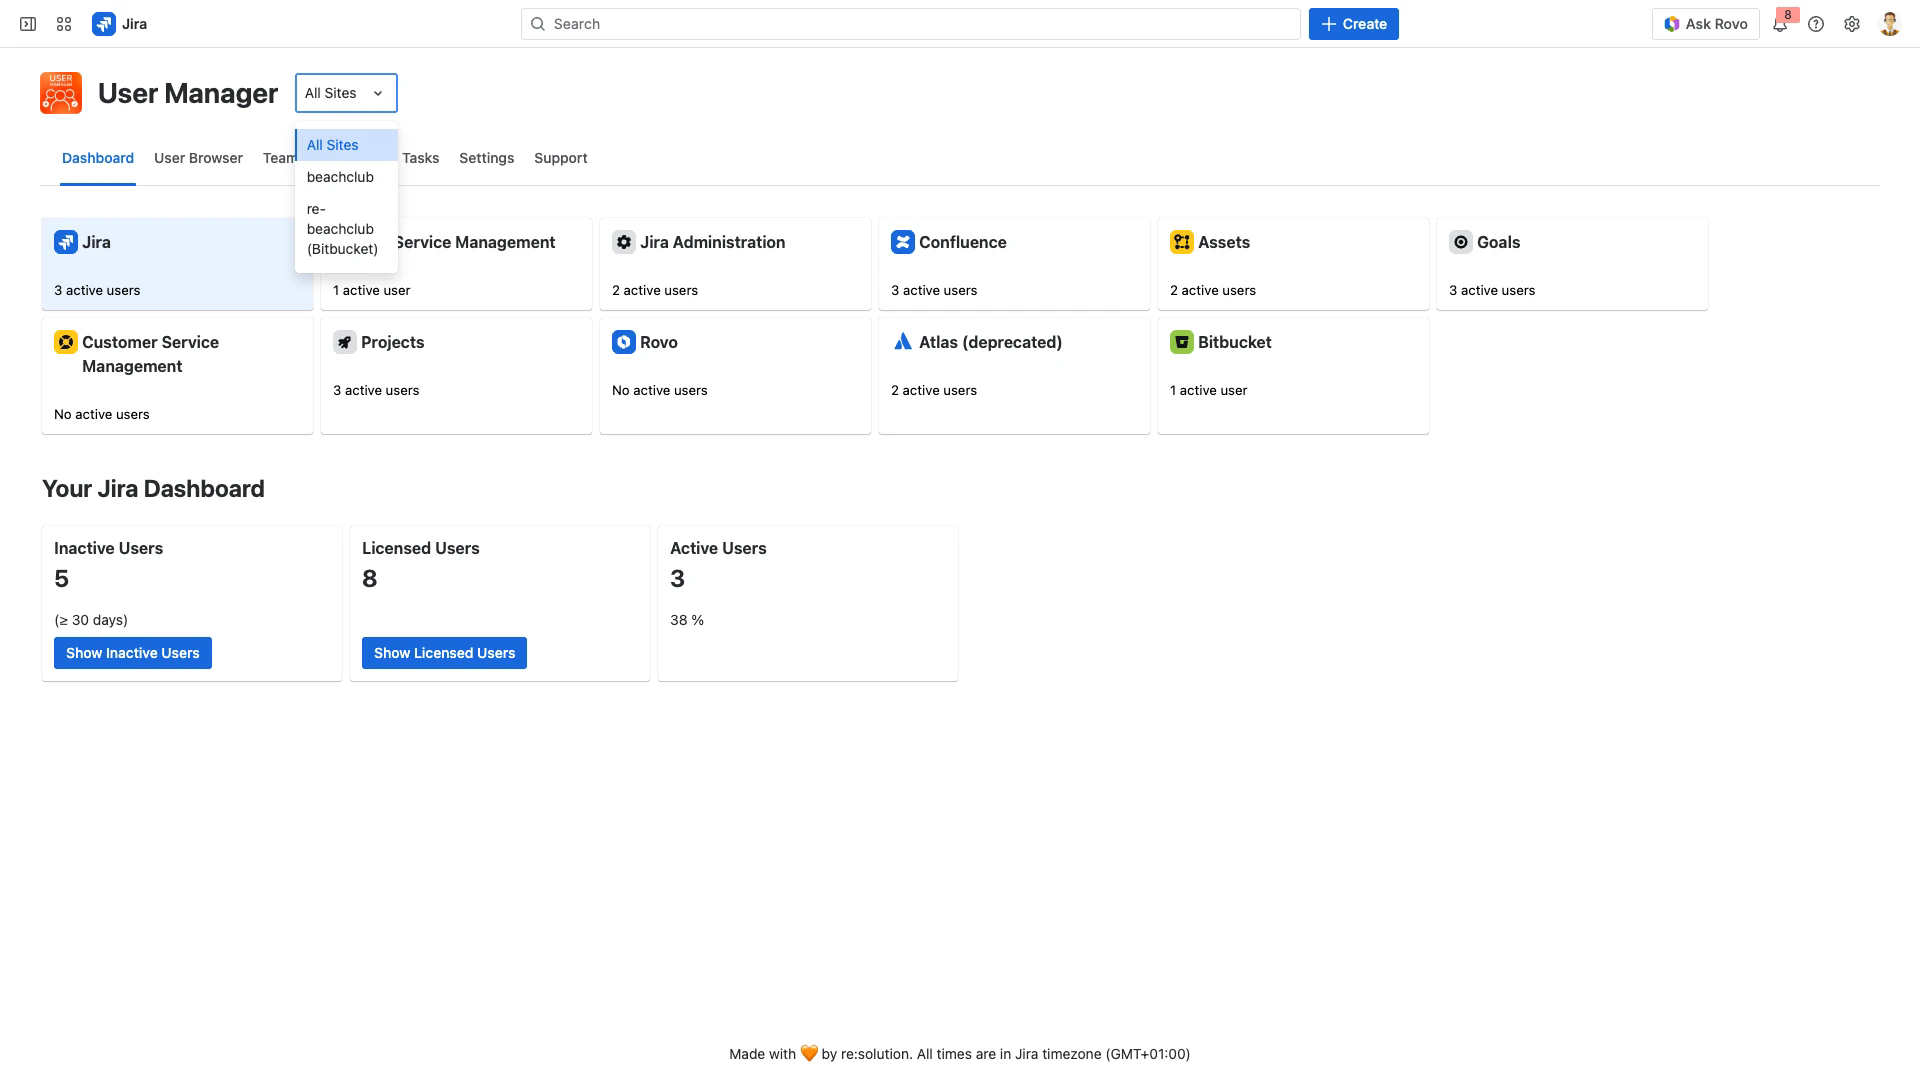Select the Rovo product icon

pos(624,342)
